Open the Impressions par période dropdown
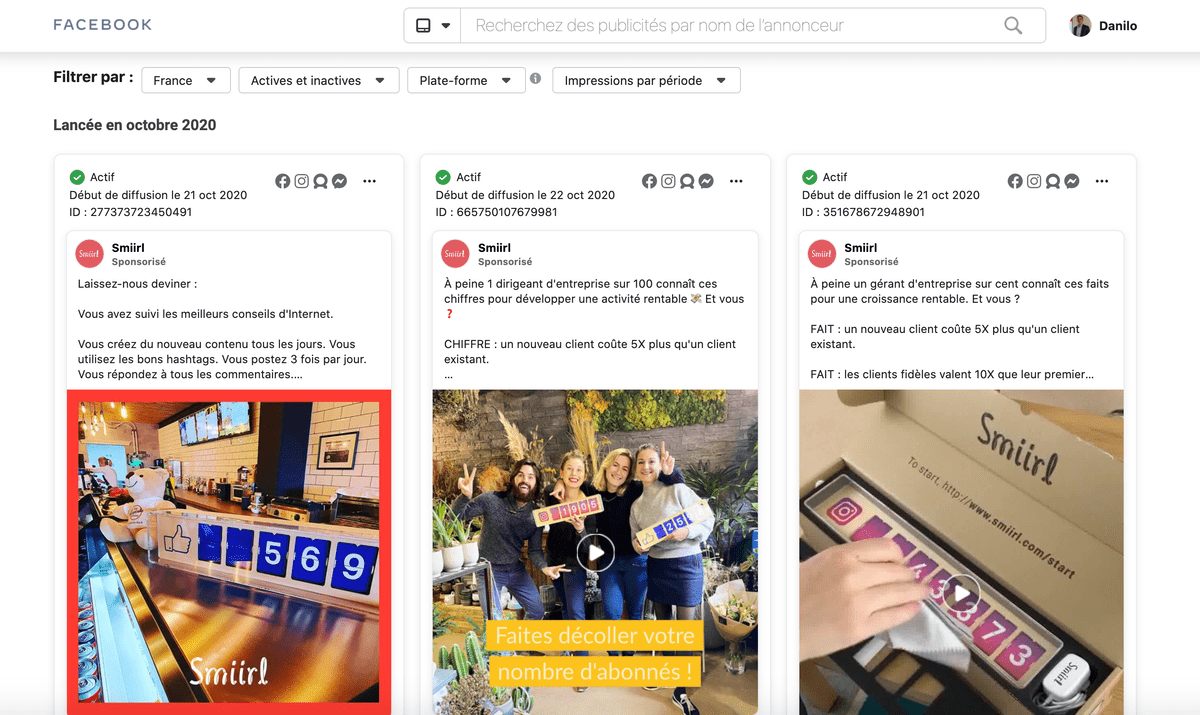 pyautogui.click(x=646, y=80)
